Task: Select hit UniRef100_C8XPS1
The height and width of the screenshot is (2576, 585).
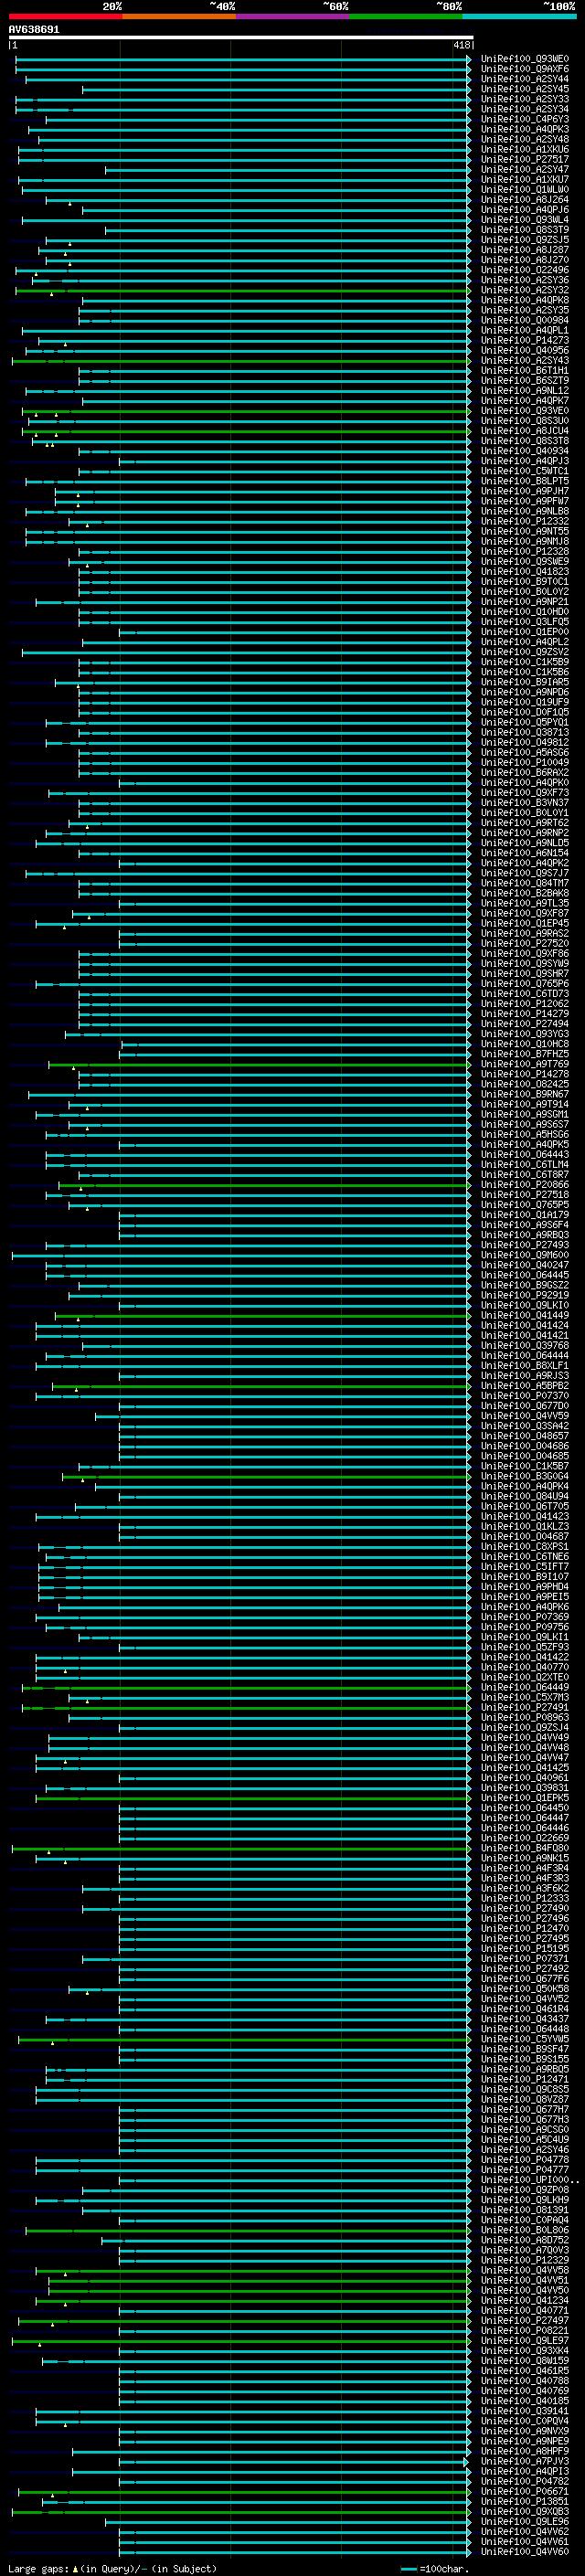Action: click(x=525, y=1547)
